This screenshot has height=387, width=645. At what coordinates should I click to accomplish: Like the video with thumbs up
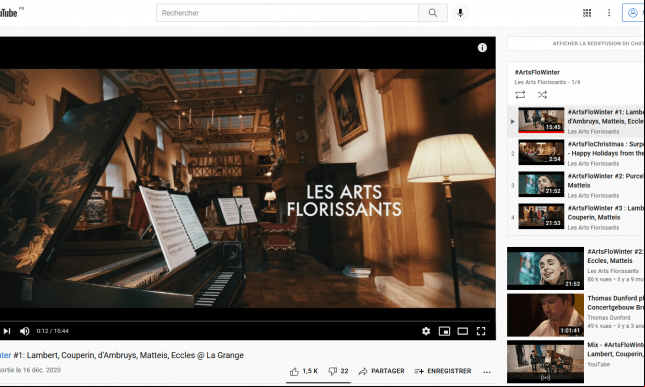coord(304,371)
